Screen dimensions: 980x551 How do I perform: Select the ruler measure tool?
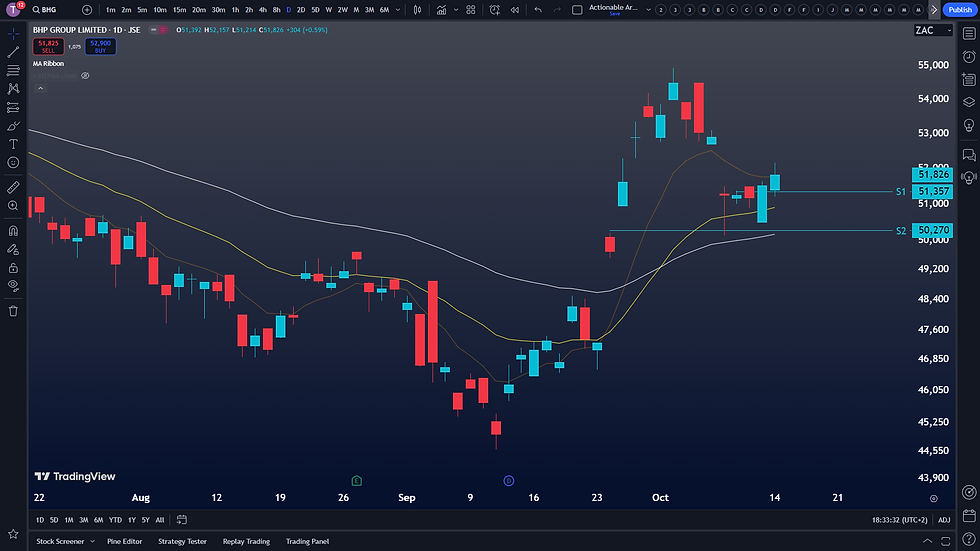(13, 187)
